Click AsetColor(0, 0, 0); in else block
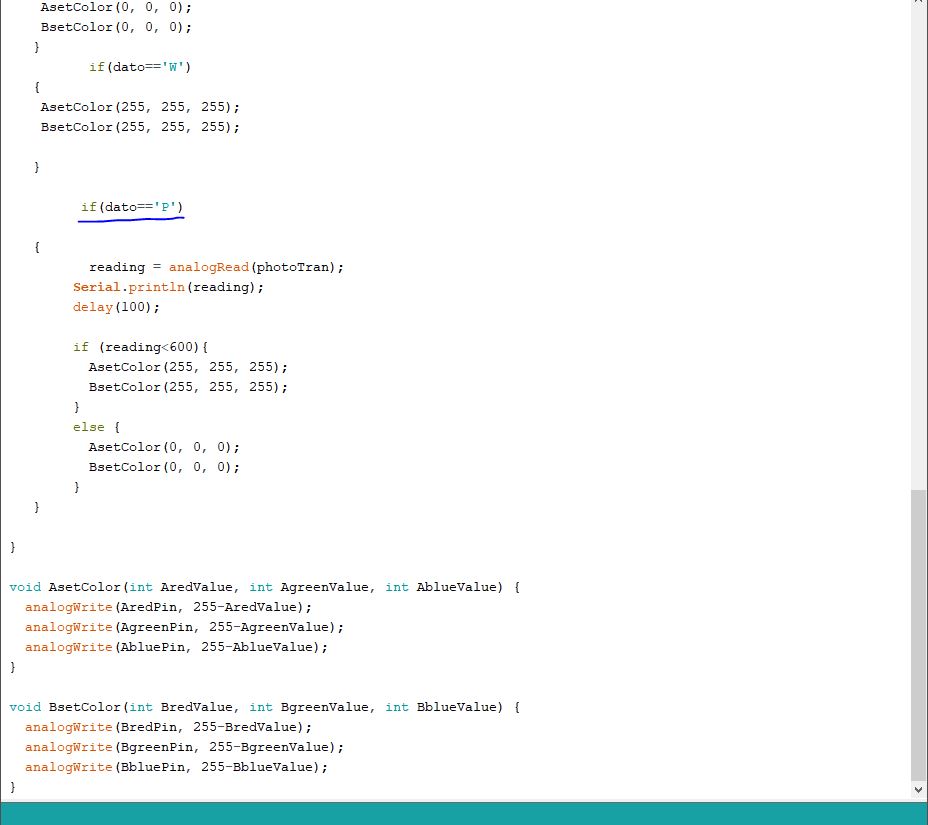928x825 pixels. tap(165, 447)
